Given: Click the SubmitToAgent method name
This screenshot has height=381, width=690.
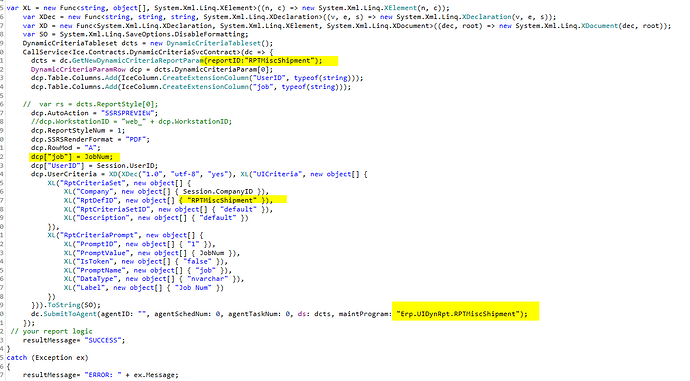Looking at the screenshot, I should (70, 314).
